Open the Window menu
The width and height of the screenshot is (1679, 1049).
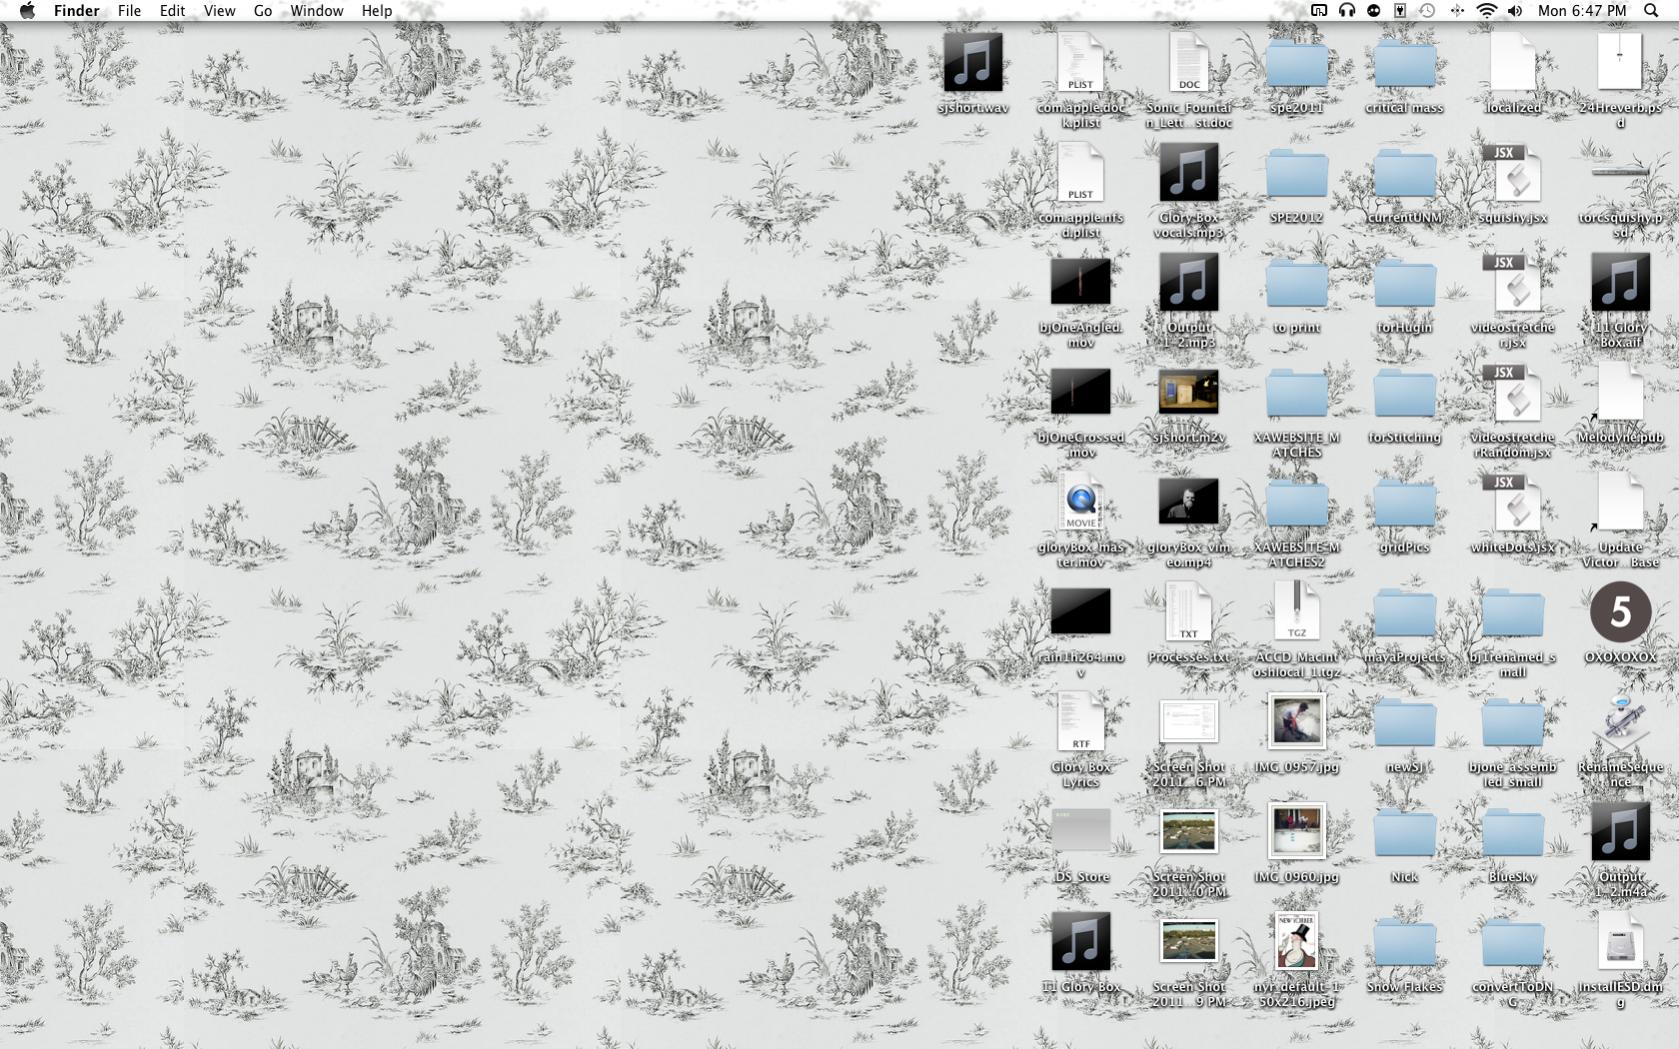tap(317, 11)
